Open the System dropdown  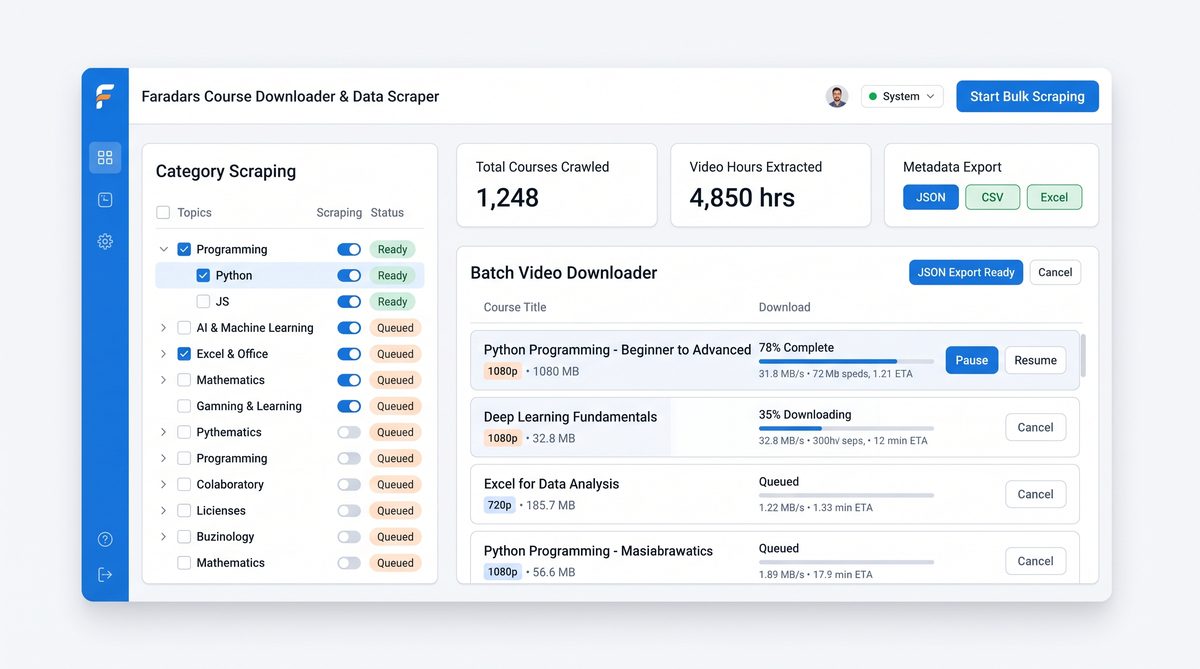(x=902, y=96)
